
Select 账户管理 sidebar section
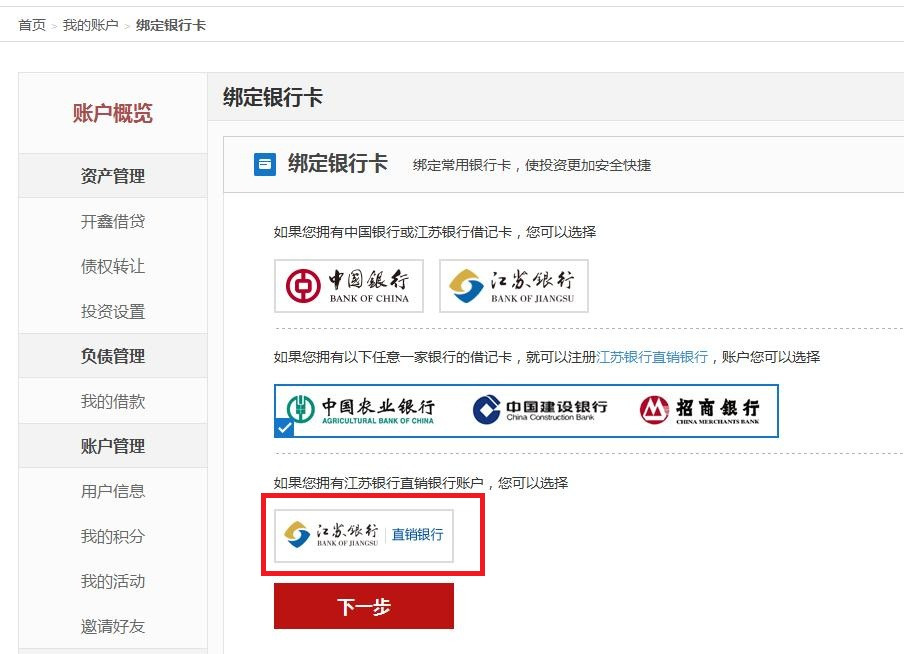[x=113, y=446]
